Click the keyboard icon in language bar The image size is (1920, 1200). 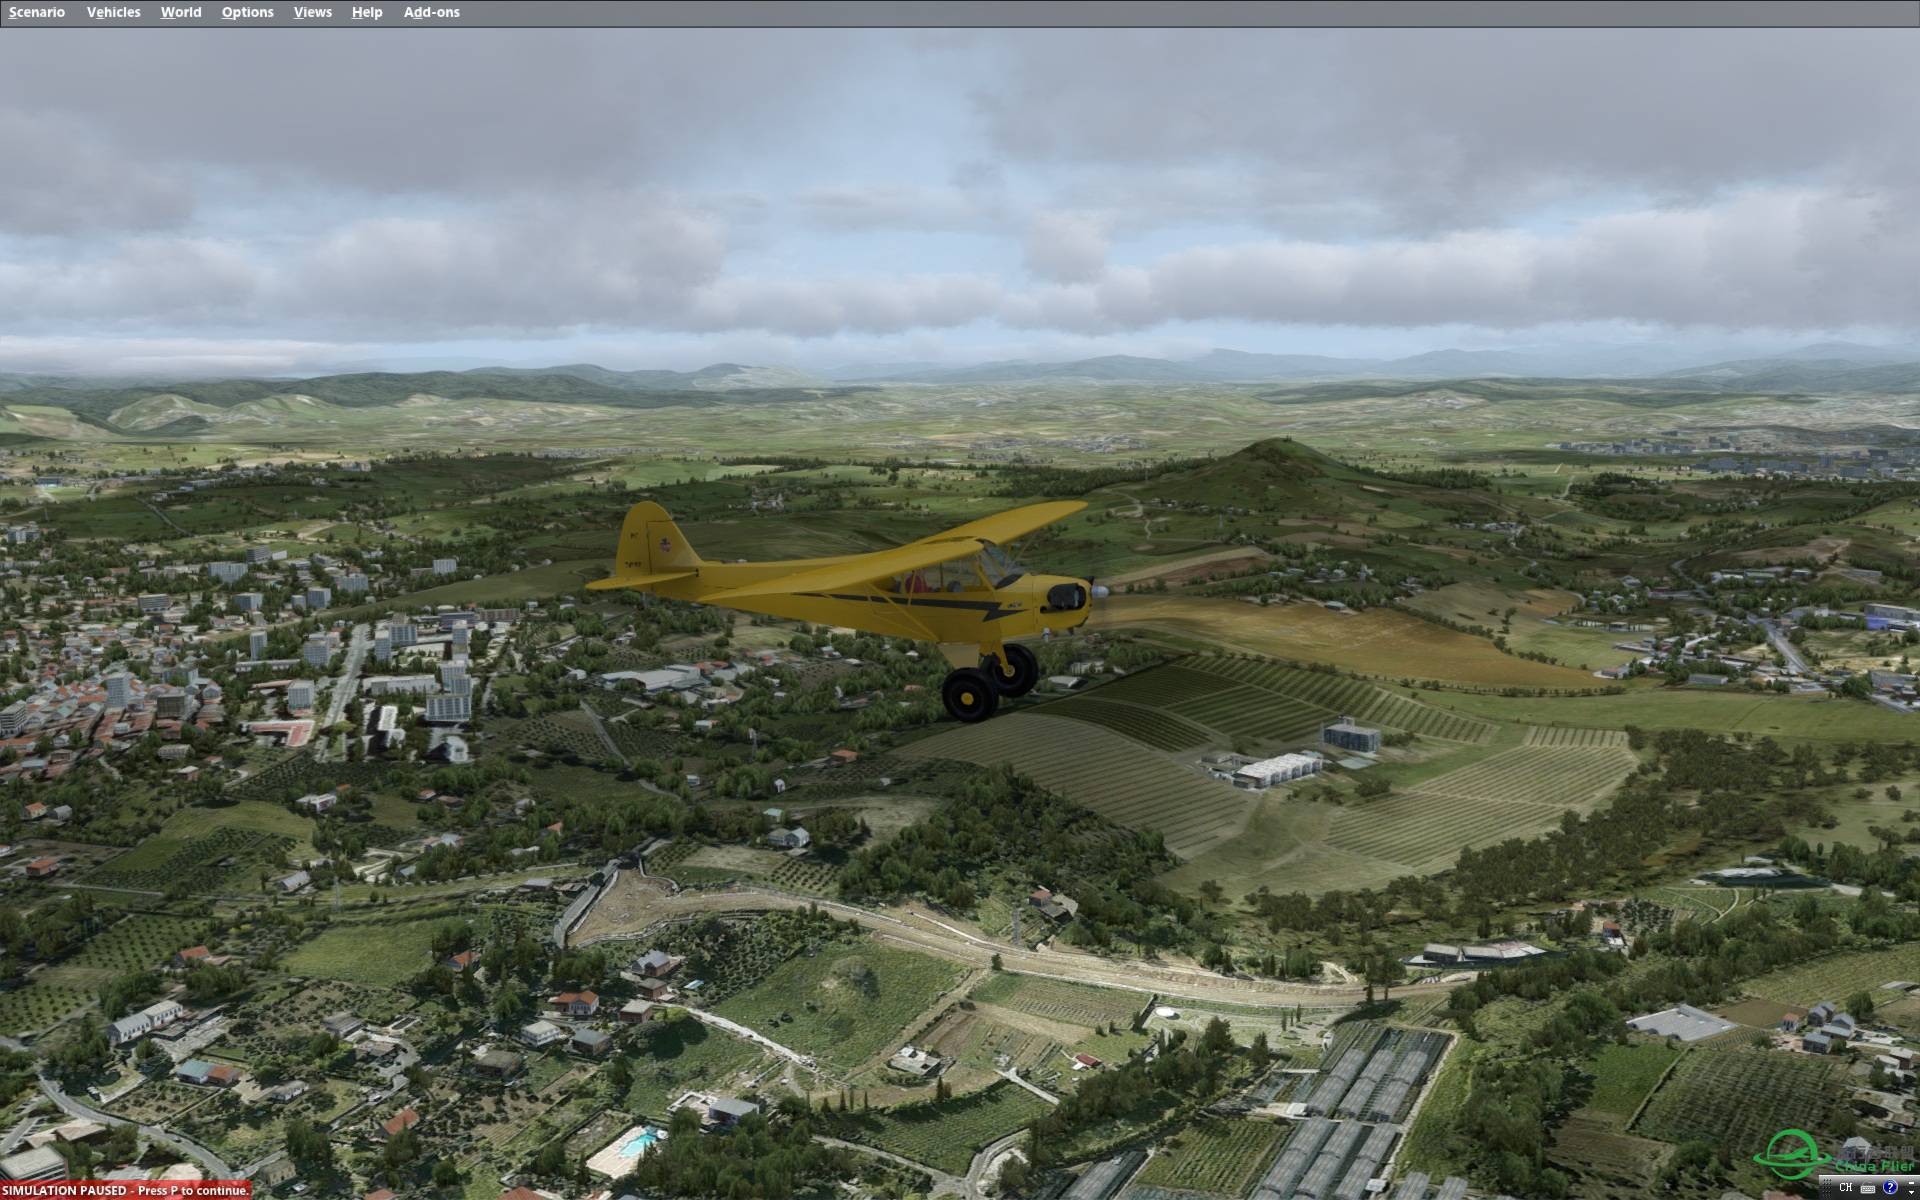[x=1868, y=1190]
